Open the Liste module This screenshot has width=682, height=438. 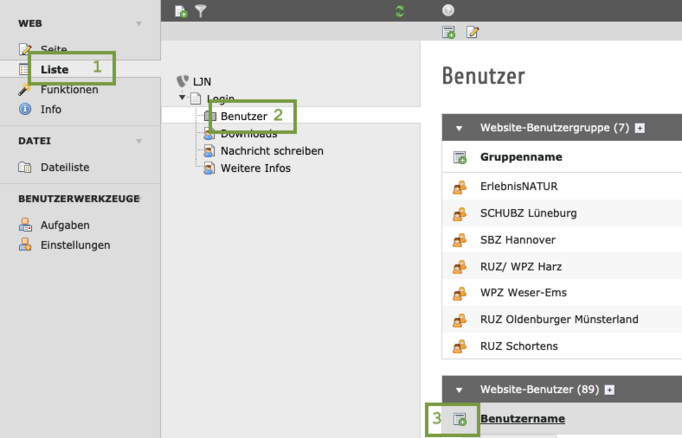click(54, 70)
